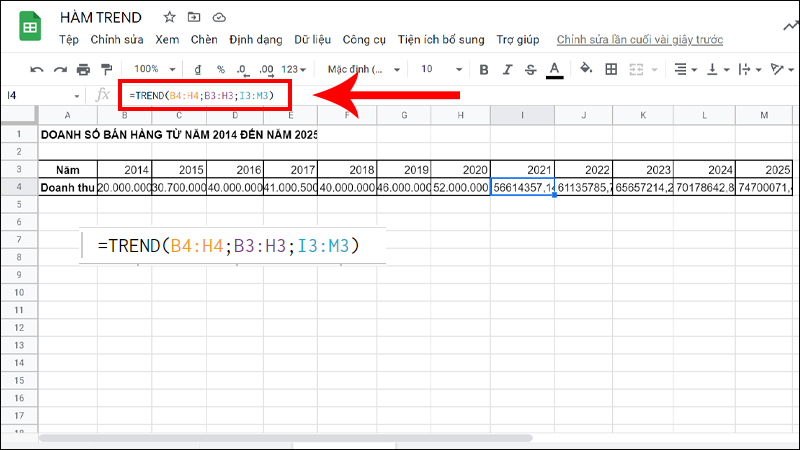Toggle Bold formatting

point(483,69)
